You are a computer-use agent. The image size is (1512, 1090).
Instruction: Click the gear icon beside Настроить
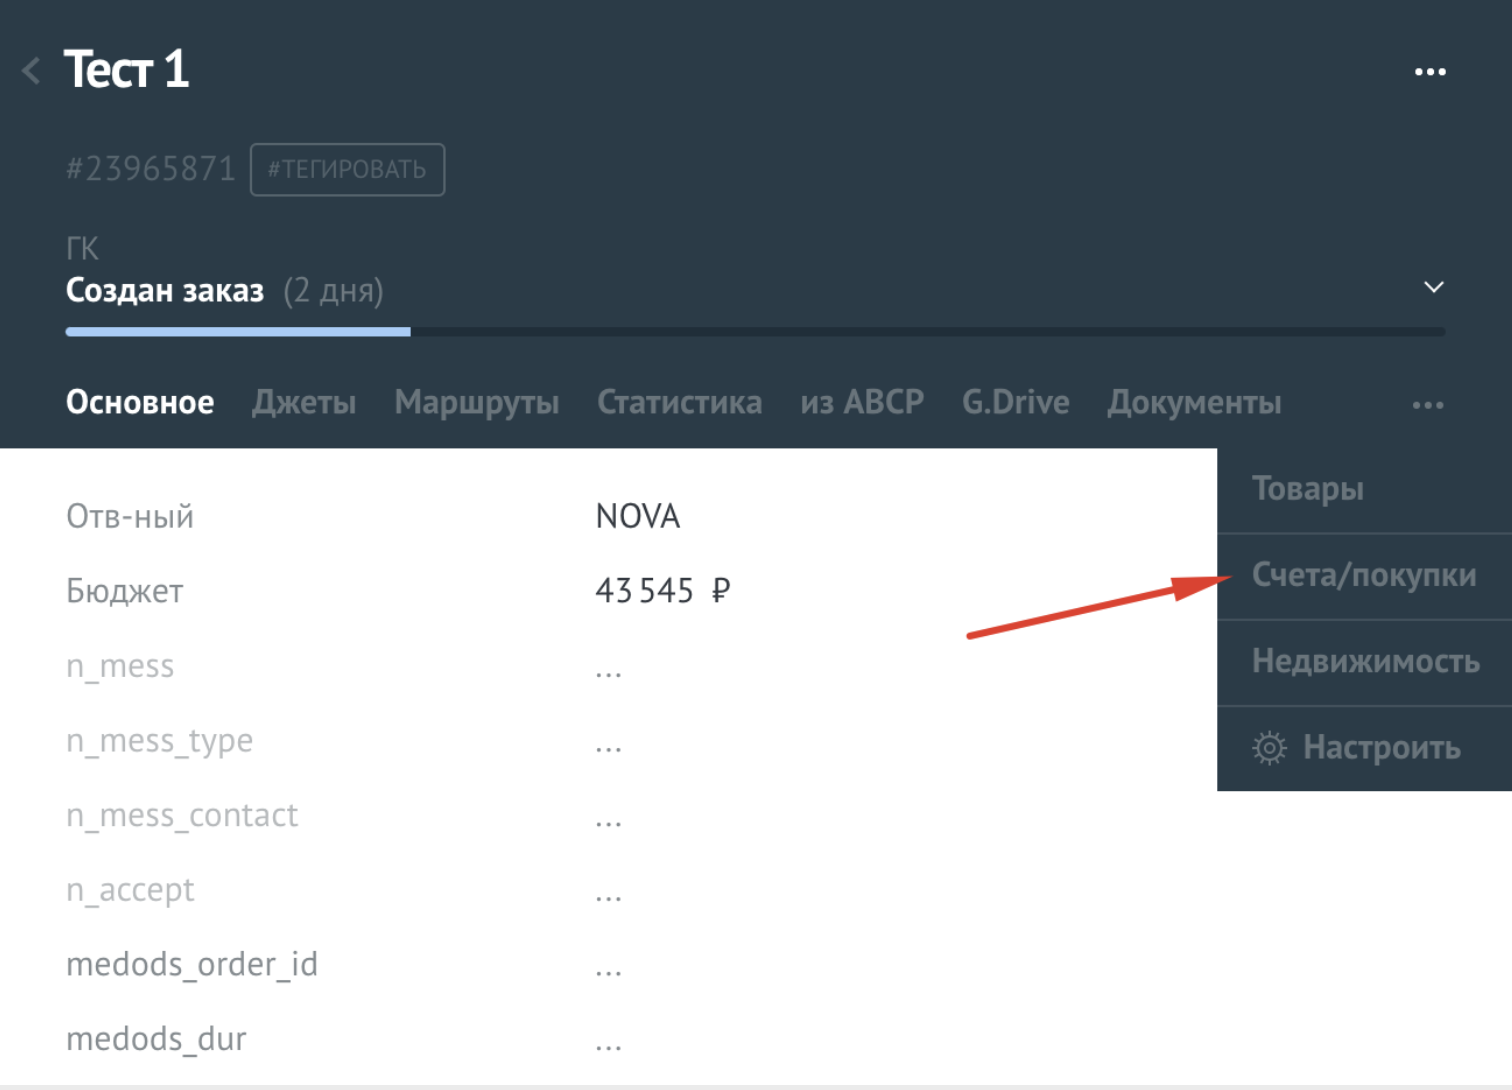[x=1269, y=748]
